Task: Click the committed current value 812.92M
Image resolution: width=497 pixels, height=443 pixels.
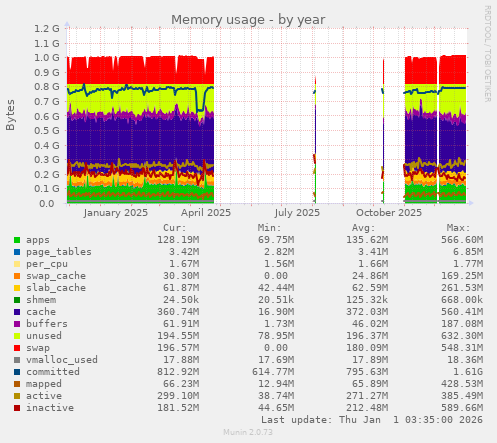Action: click(x=178, y=372)
